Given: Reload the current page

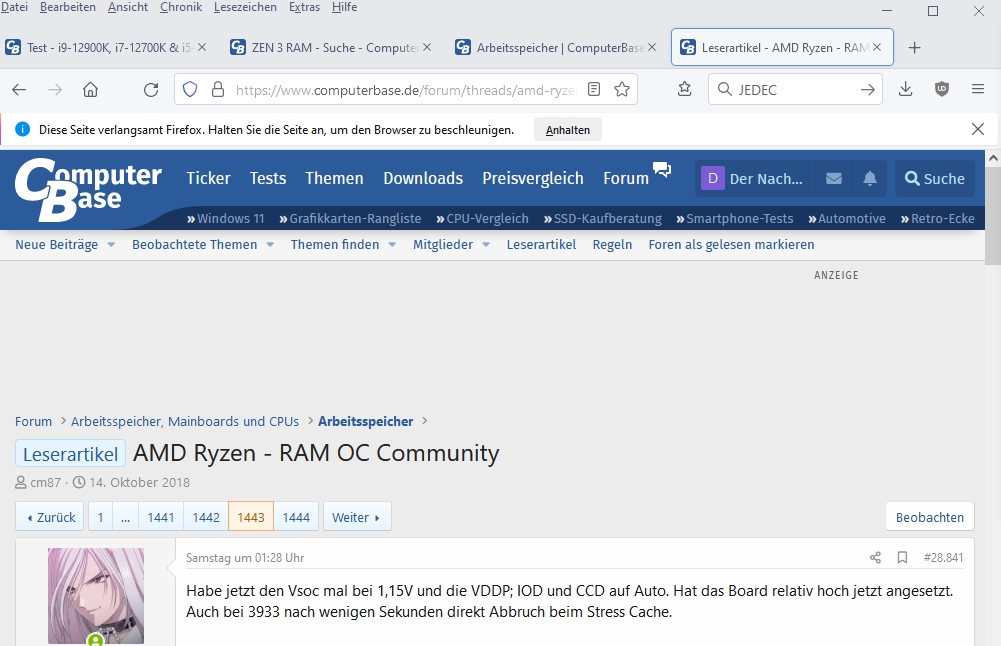Looking at the screenshot, I should click(x=151, y=89).
